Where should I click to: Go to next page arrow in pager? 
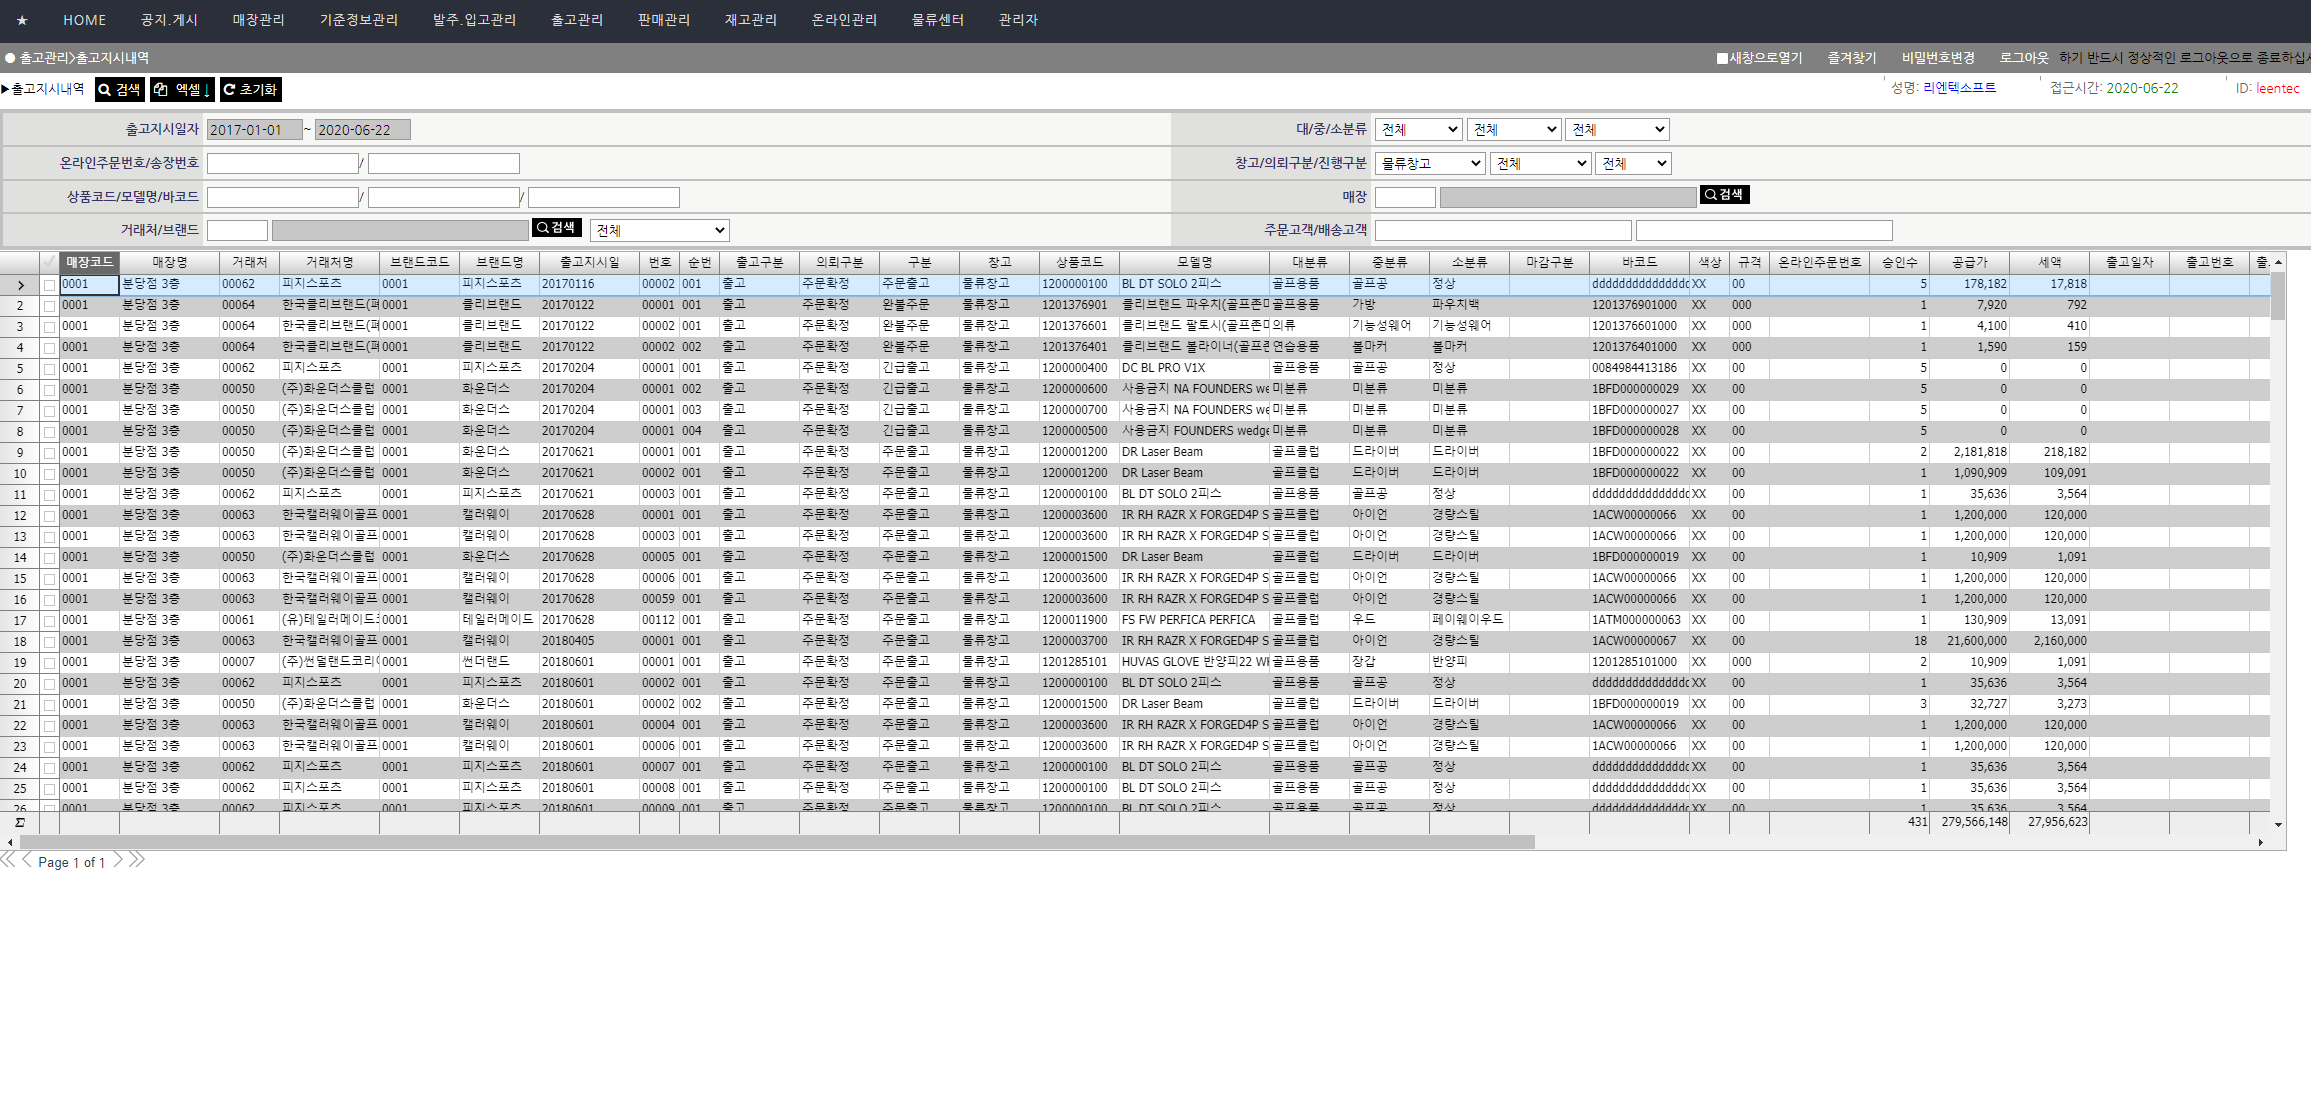[x=118, y=860]
